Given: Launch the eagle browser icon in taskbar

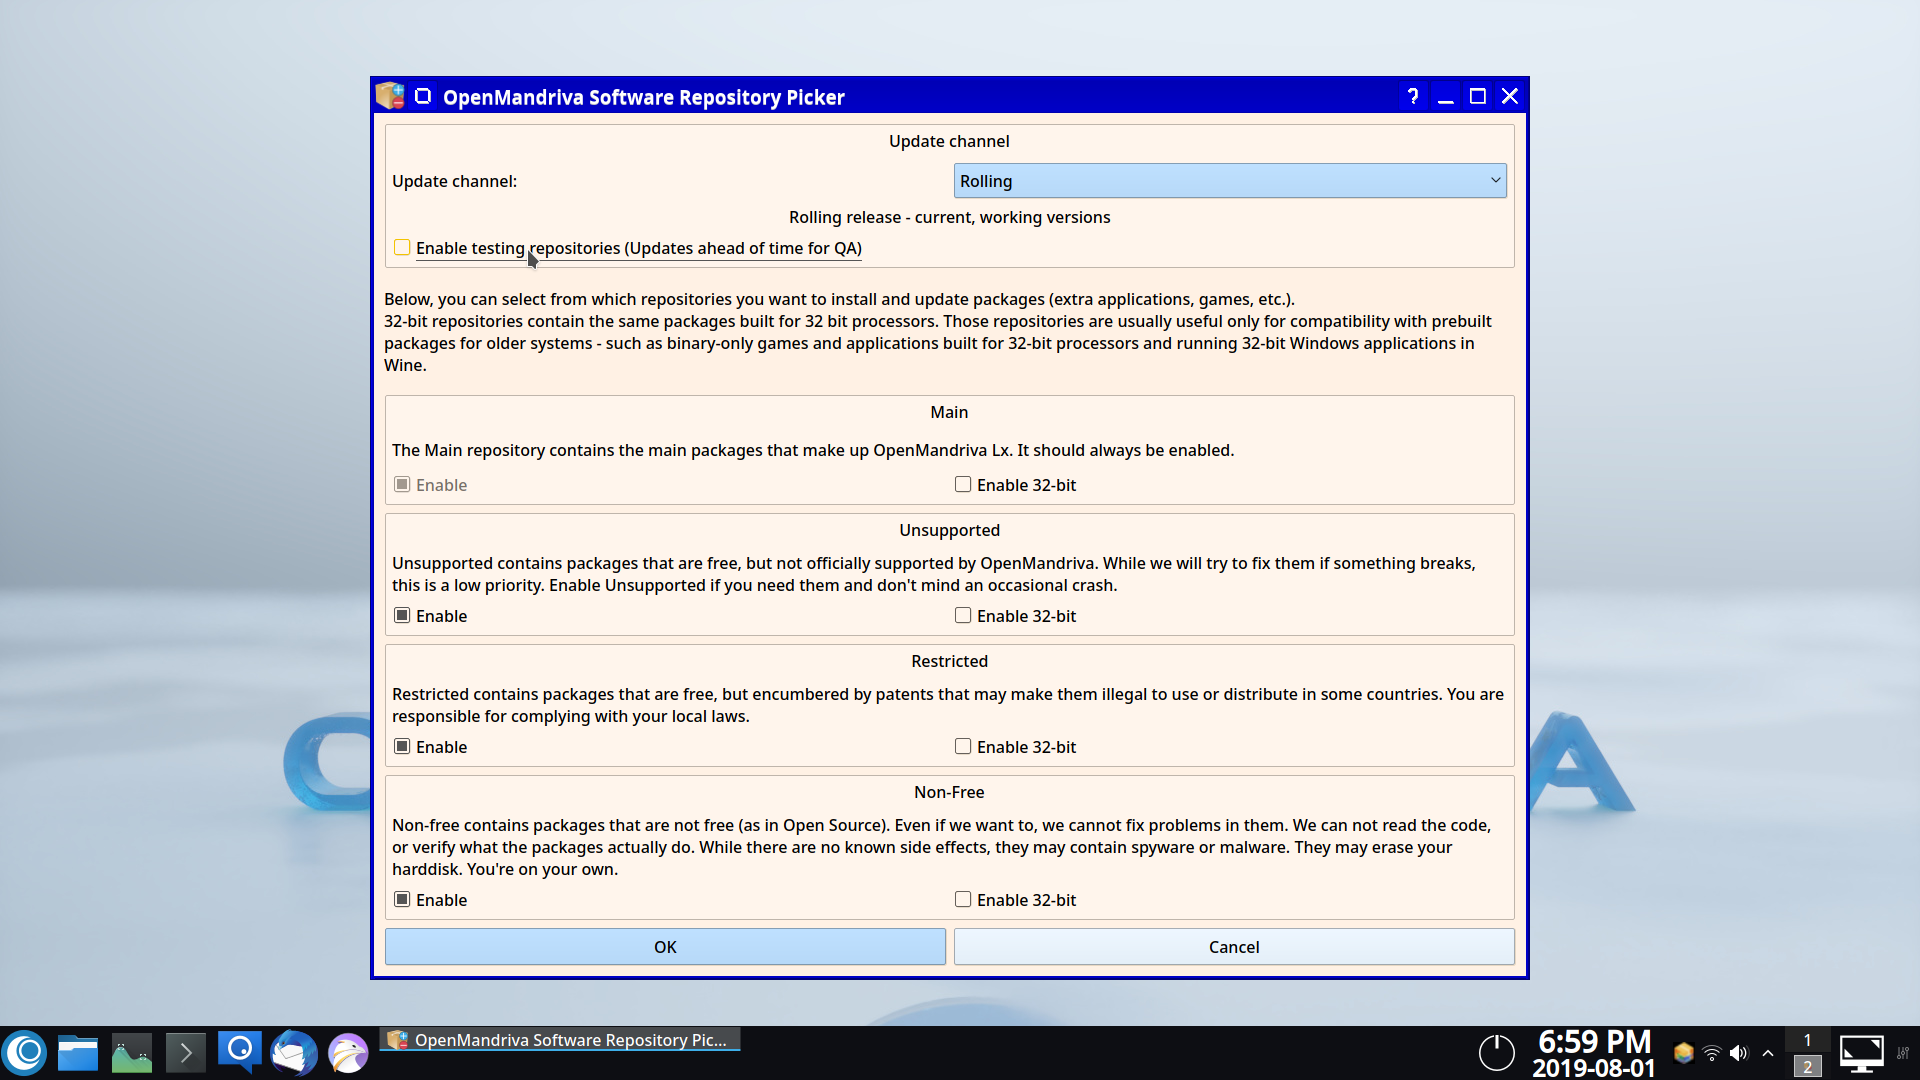Looking at the screenshot, I should [348, 1053].
